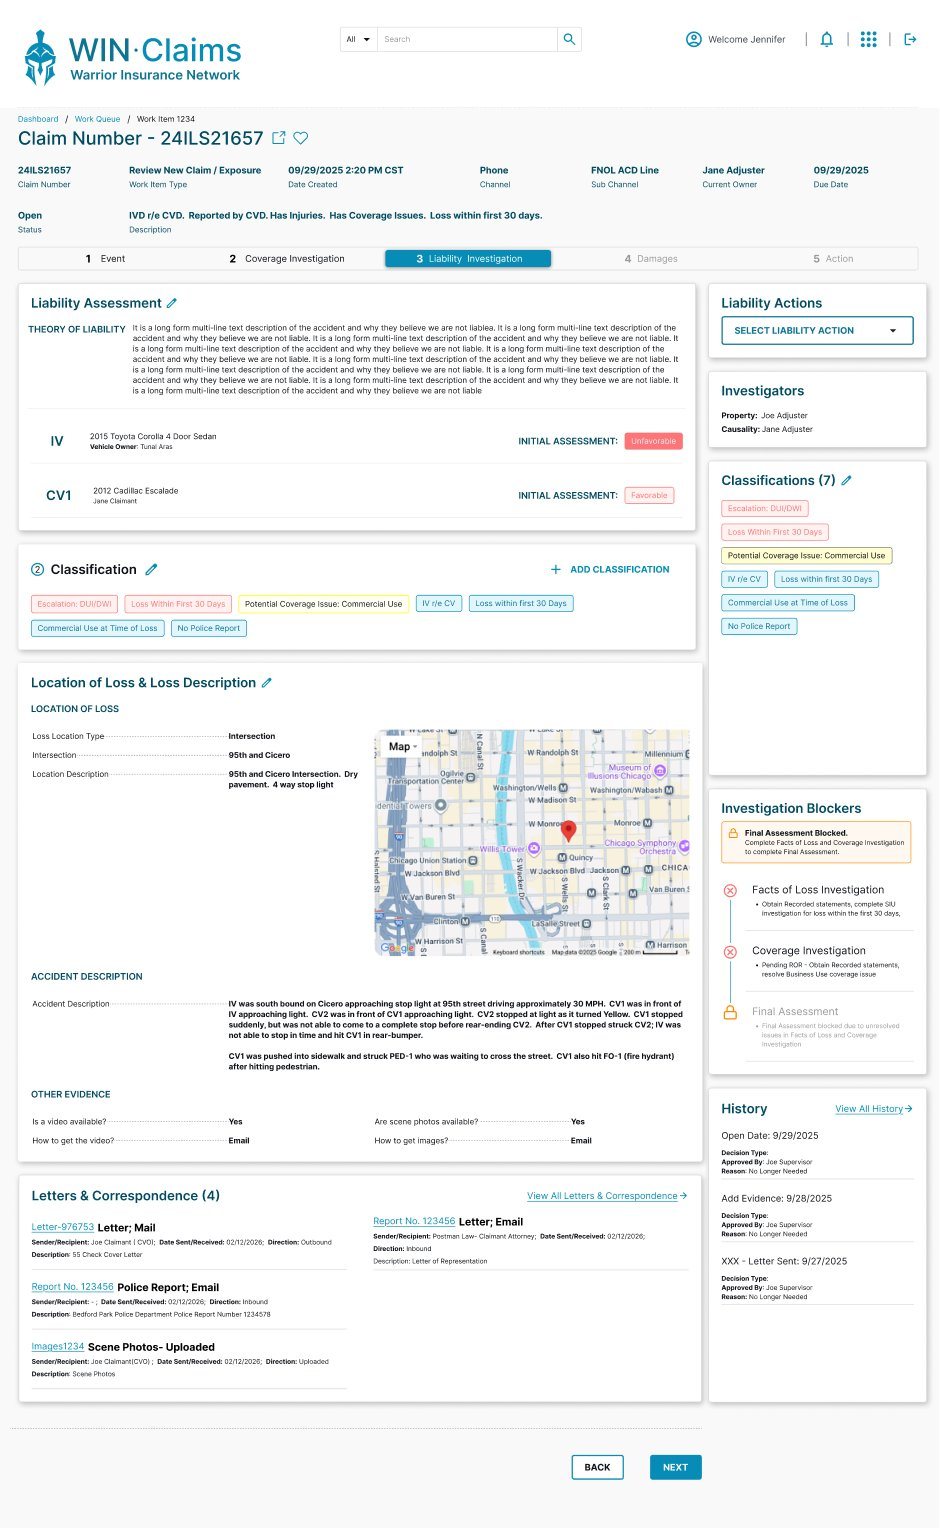Click the circled 2 Classification badge

(x=38, y=569)
